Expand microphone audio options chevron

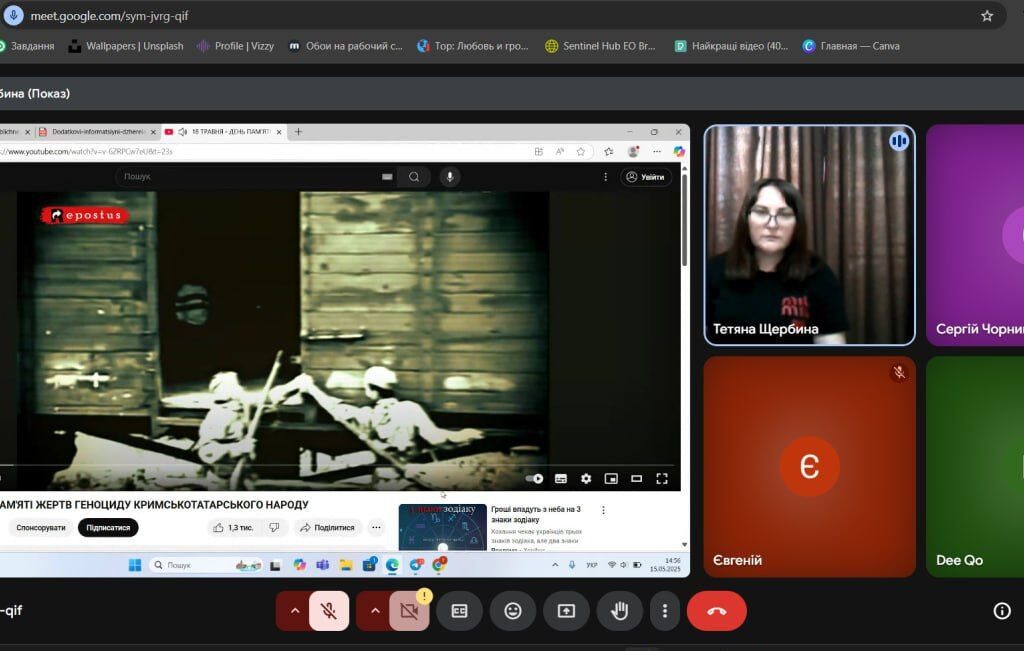(295, 611)
